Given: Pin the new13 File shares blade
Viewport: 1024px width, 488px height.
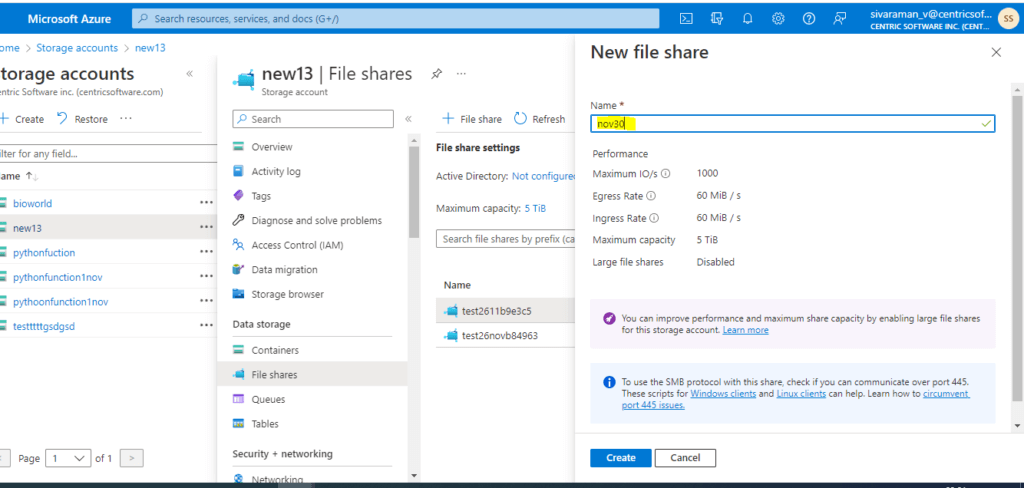Looking at the screenshot, I should click(x=436, y=74).
